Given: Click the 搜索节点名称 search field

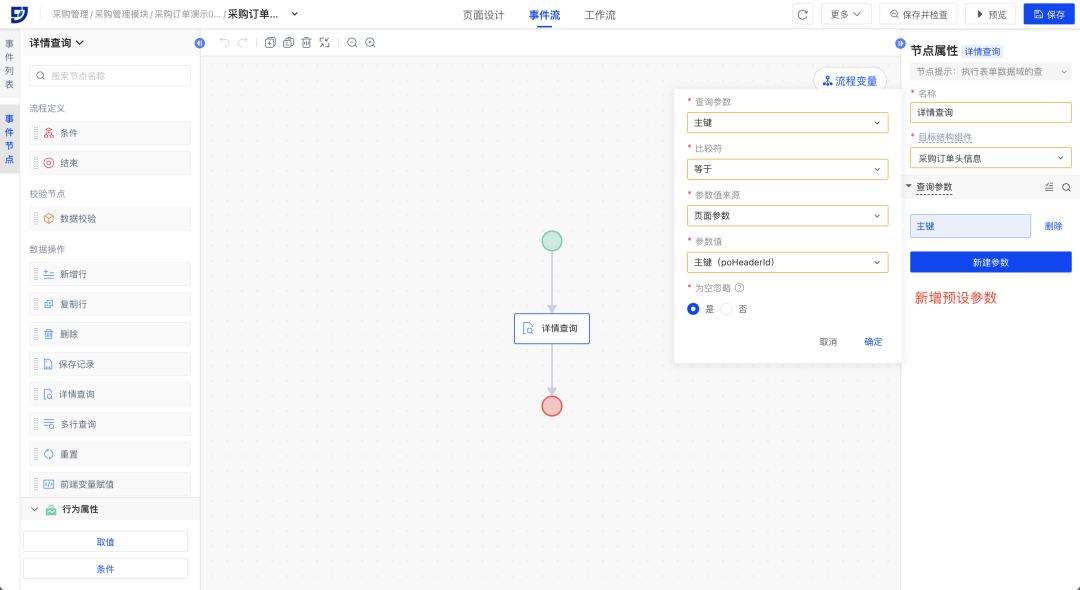Looking at the screenshot, I should point(110,75).
